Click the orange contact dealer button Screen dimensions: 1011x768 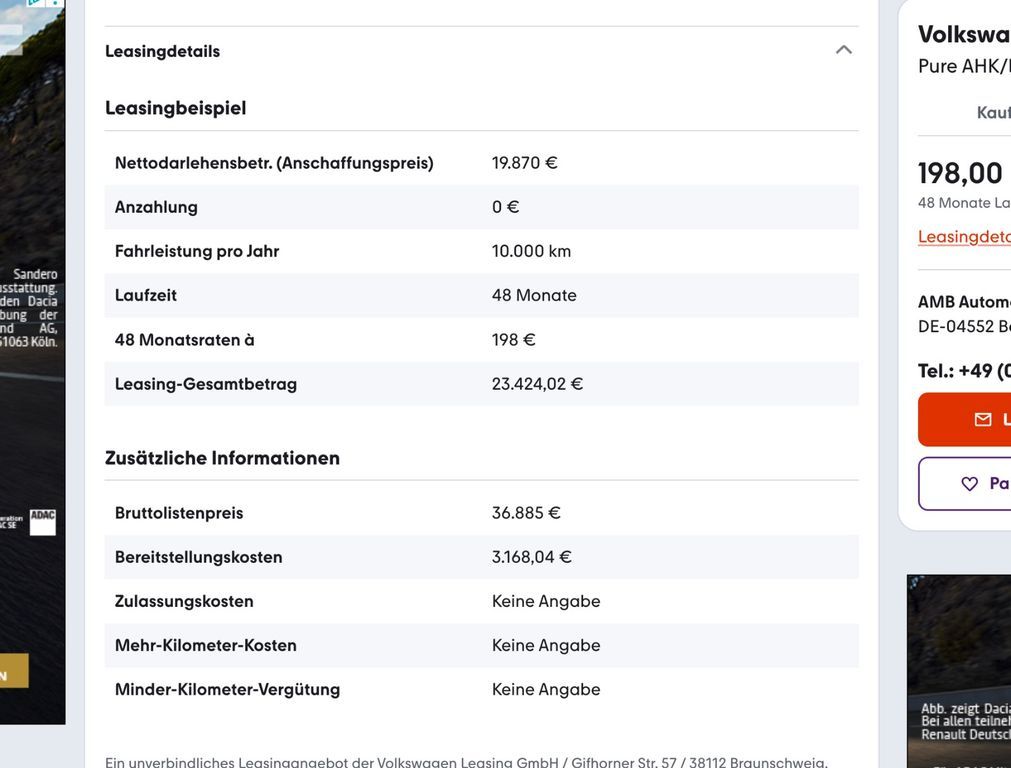click(964, 420)
